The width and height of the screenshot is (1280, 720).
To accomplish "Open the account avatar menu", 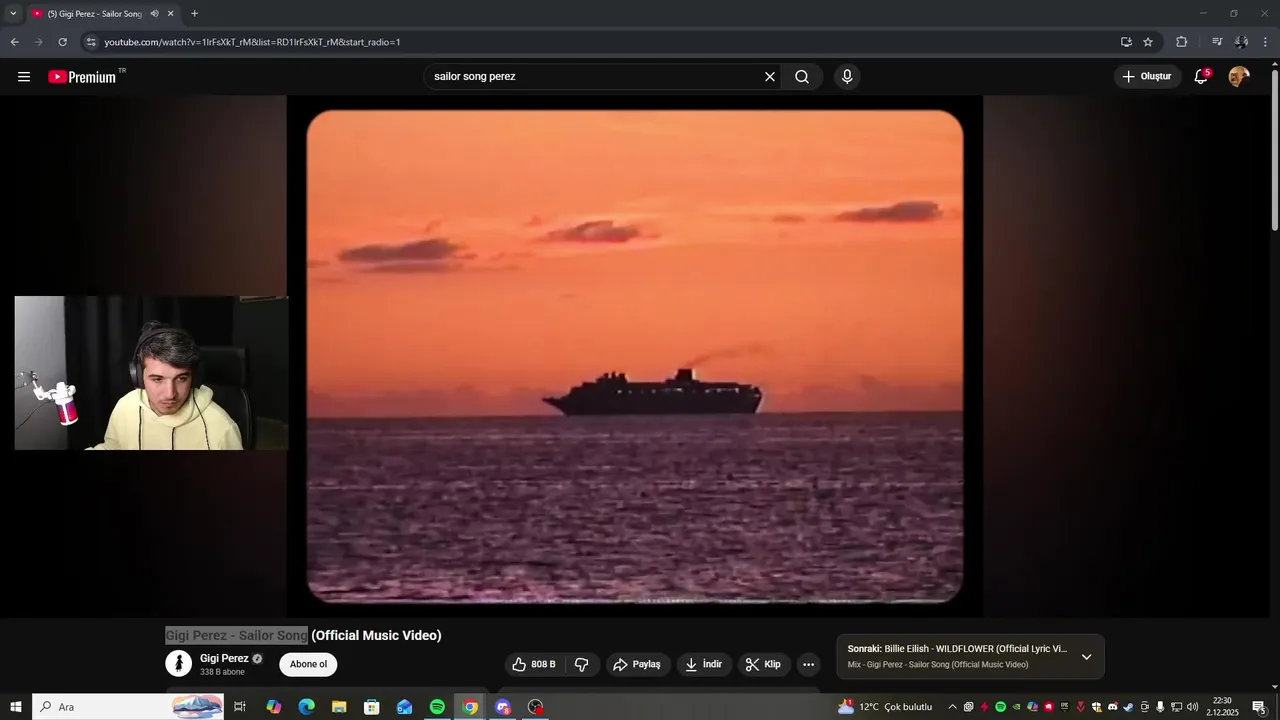I will coord(1239,77).
